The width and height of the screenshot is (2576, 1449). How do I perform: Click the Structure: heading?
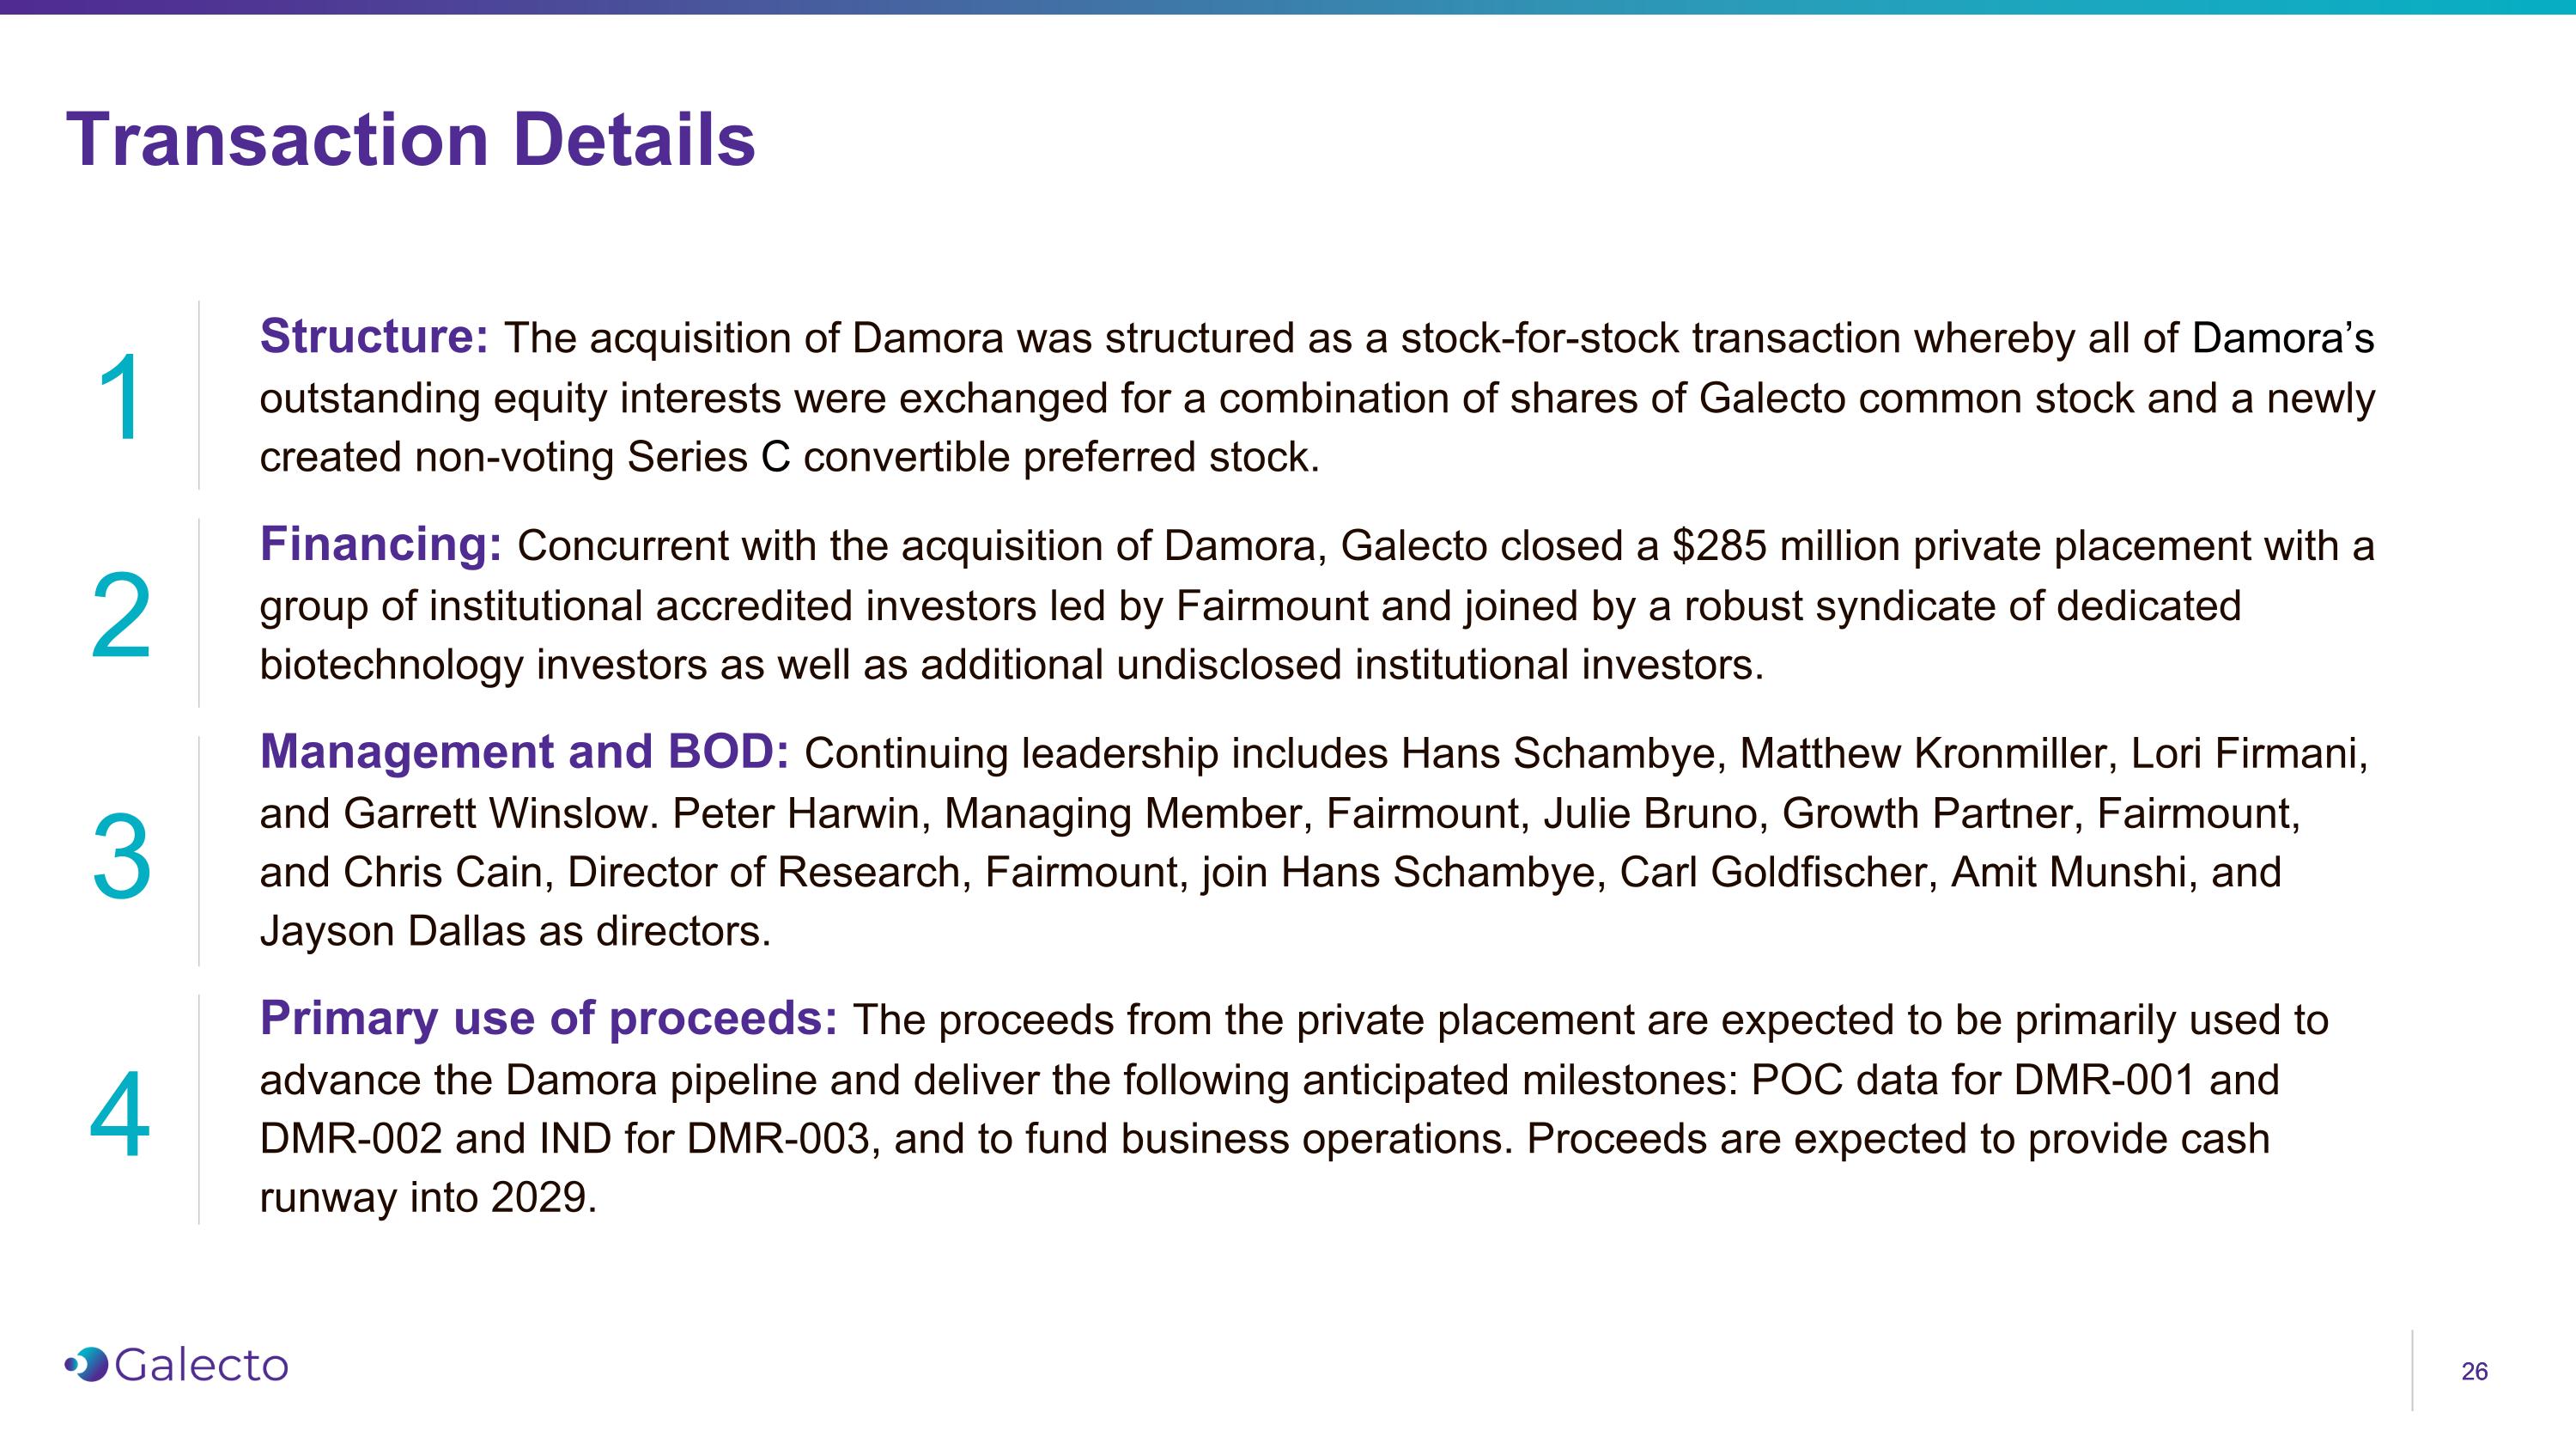[374, 337]
